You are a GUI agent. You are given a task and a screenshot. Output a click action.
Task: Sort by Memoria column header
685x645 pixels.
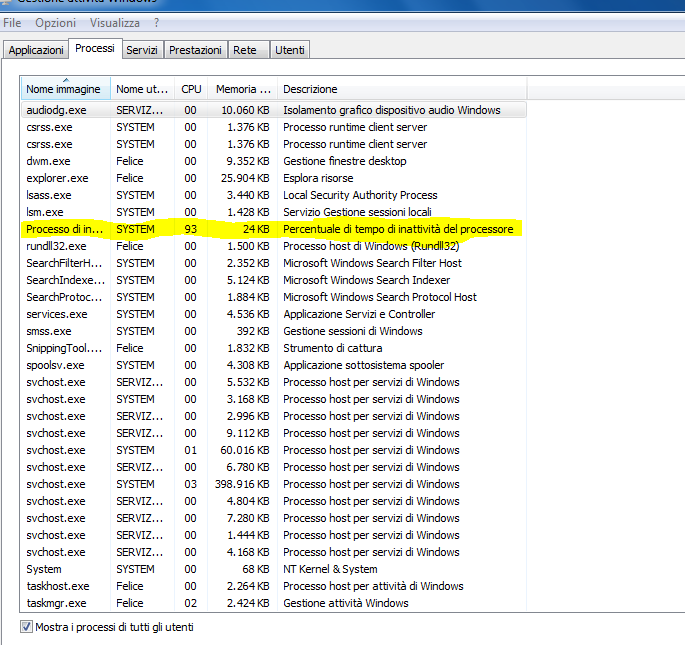pyautogui.click(x=242, y=89)
